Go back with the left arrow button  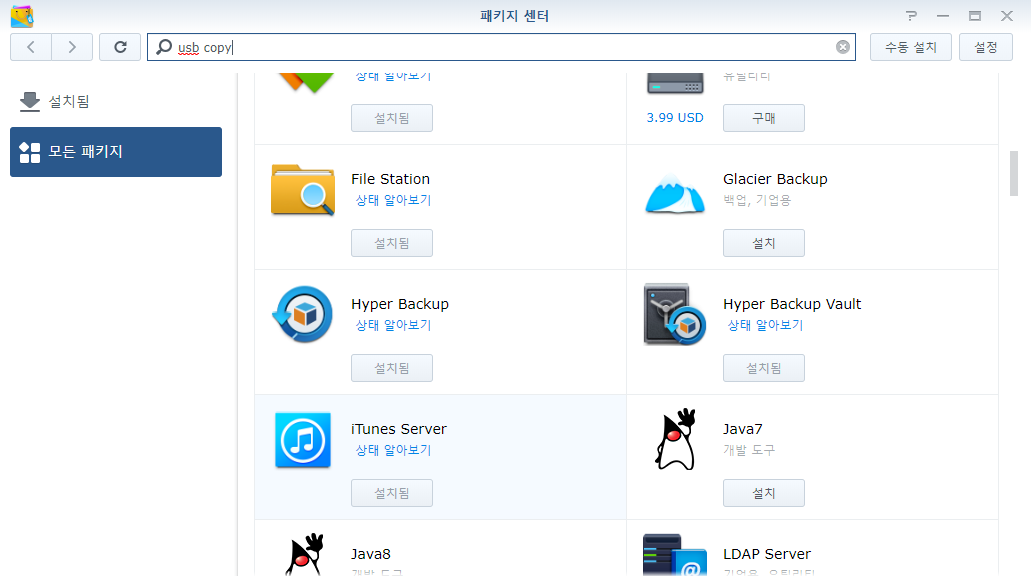(31, 47)
